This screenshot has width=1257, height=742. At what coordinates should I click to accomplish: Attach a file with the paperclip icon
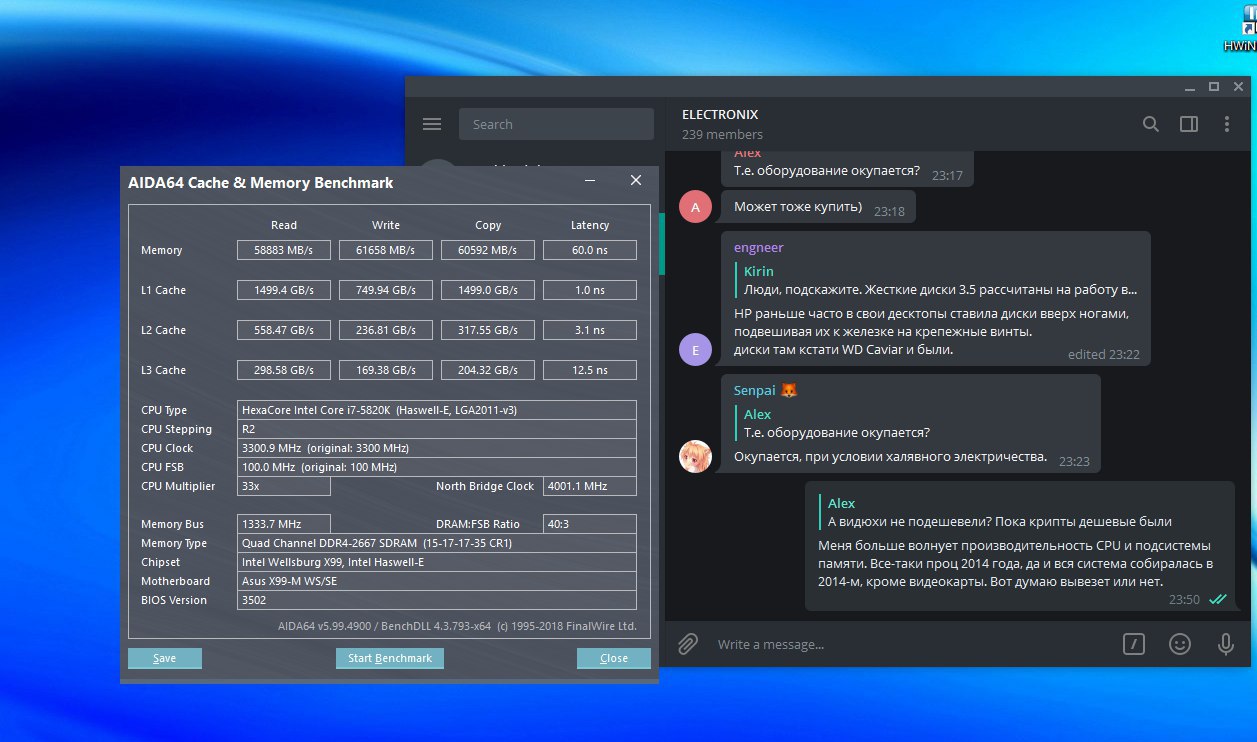[x=688, y=644]
